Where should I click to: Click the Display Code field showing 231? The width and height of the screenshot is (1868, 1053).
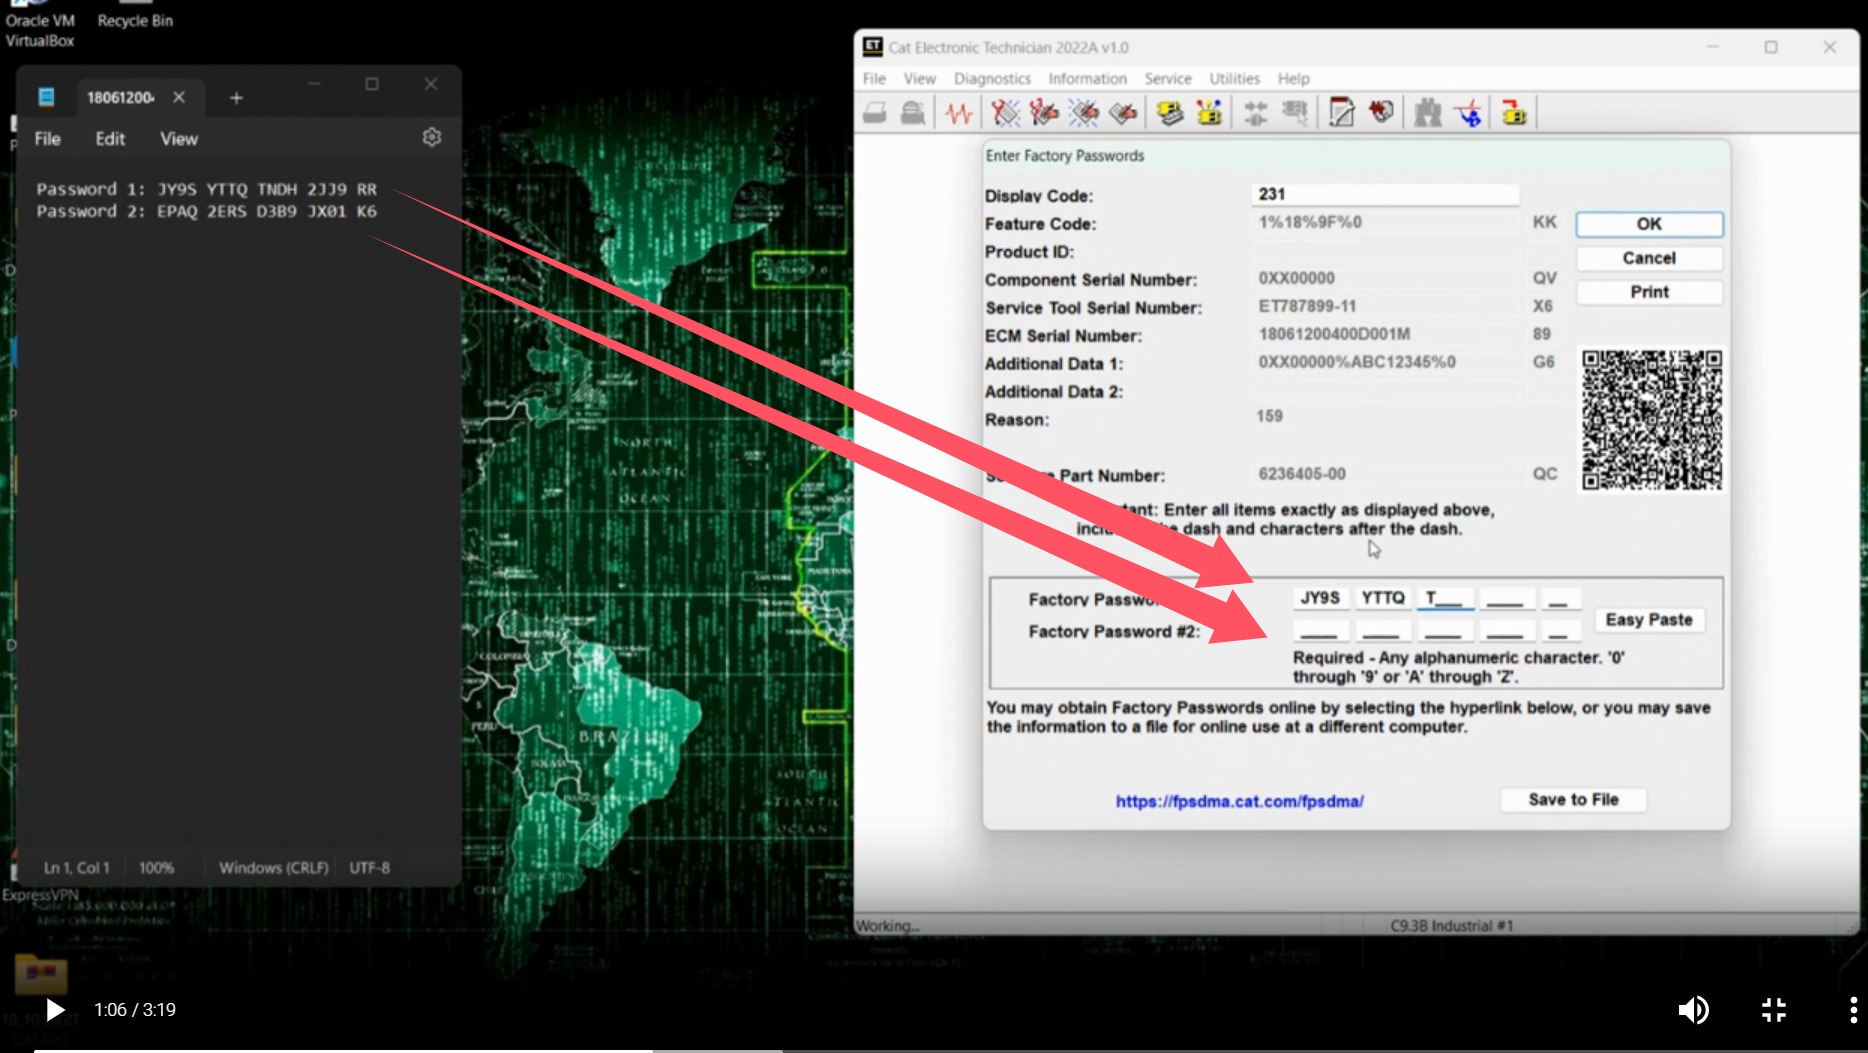click(x=1385, y=194)
